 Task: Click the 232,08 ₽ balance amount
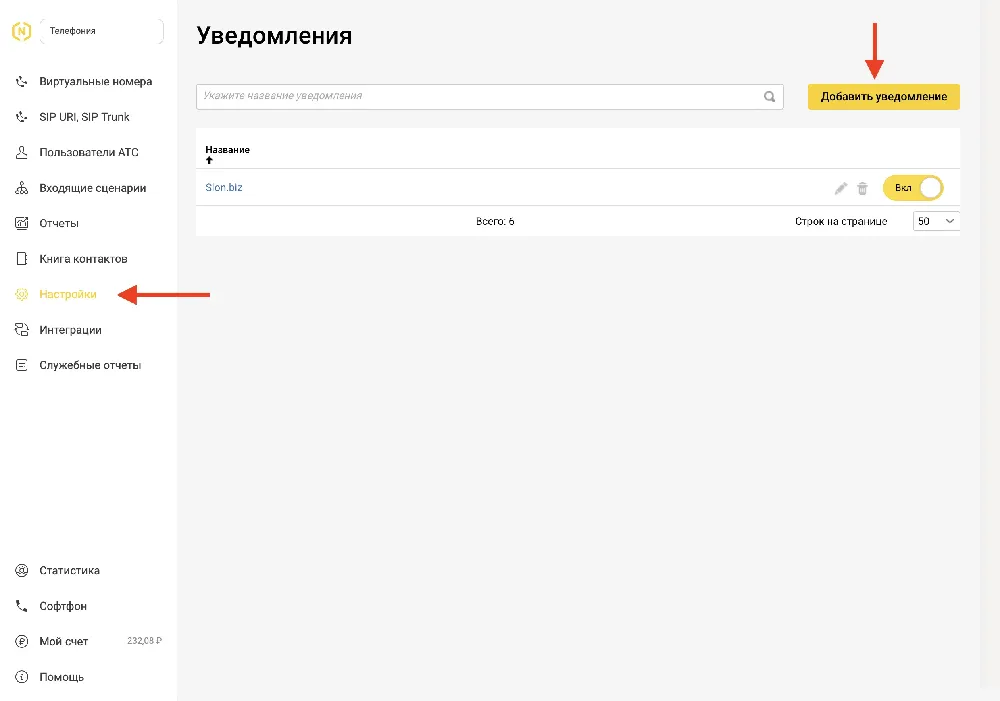pyautogui.click(x=144, y=640)
